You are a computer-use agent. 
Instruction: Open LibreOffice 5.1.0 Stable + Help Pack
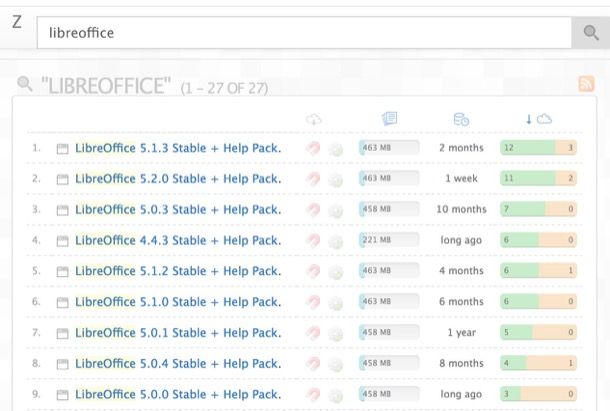(x=178, y=302)
